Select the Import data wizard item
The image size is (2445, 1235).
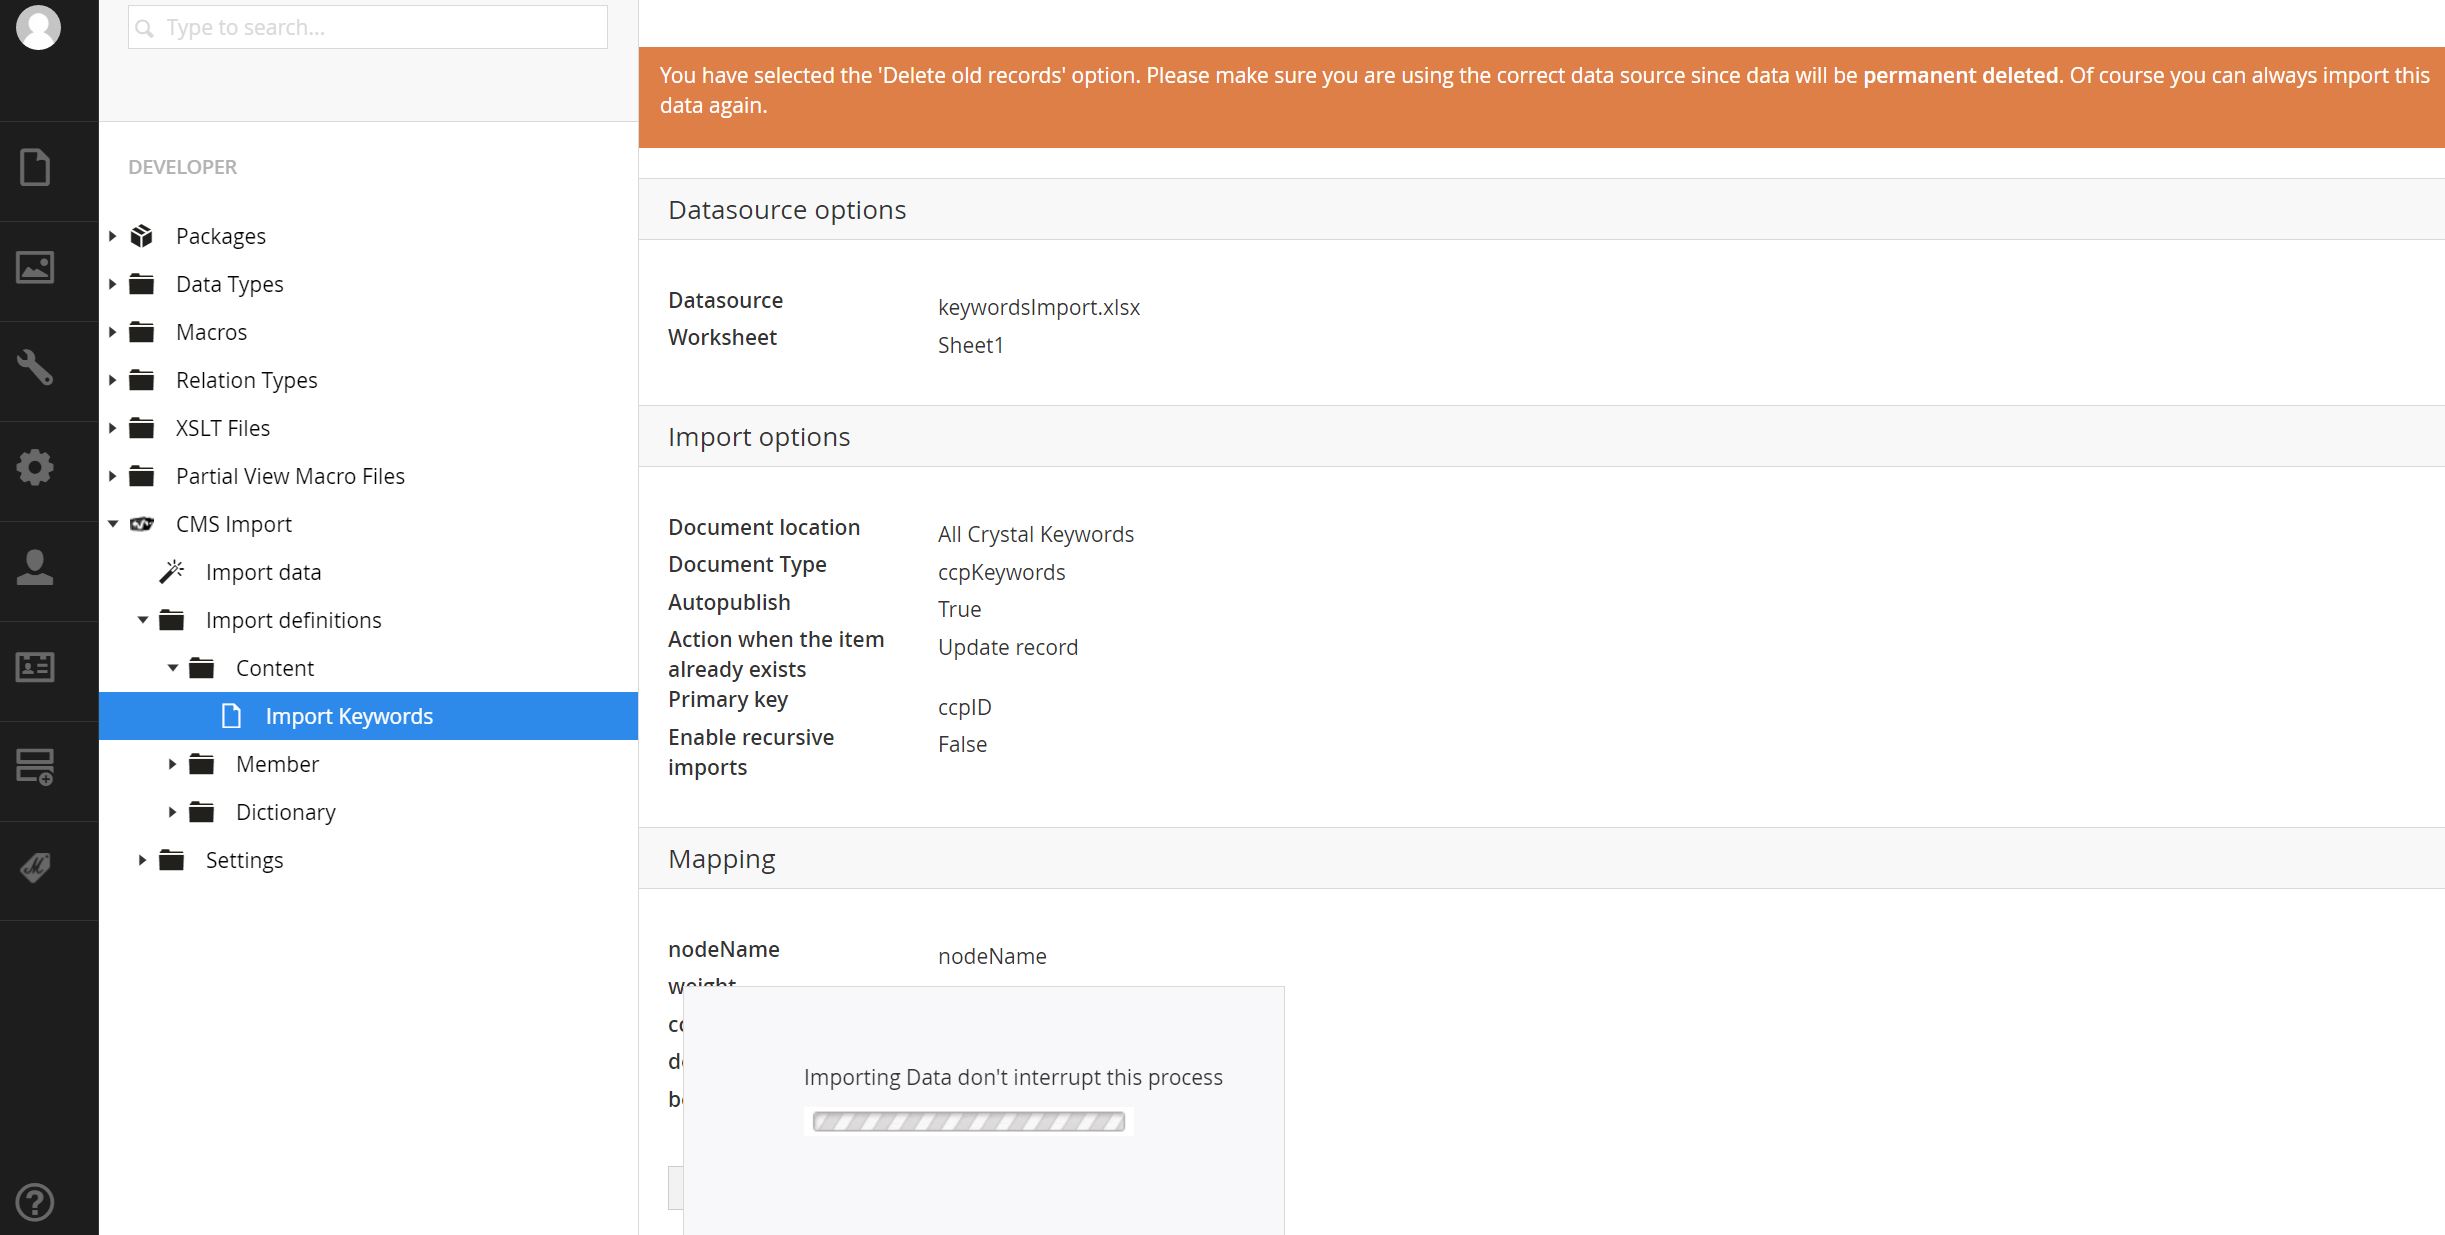pos(263,572)
